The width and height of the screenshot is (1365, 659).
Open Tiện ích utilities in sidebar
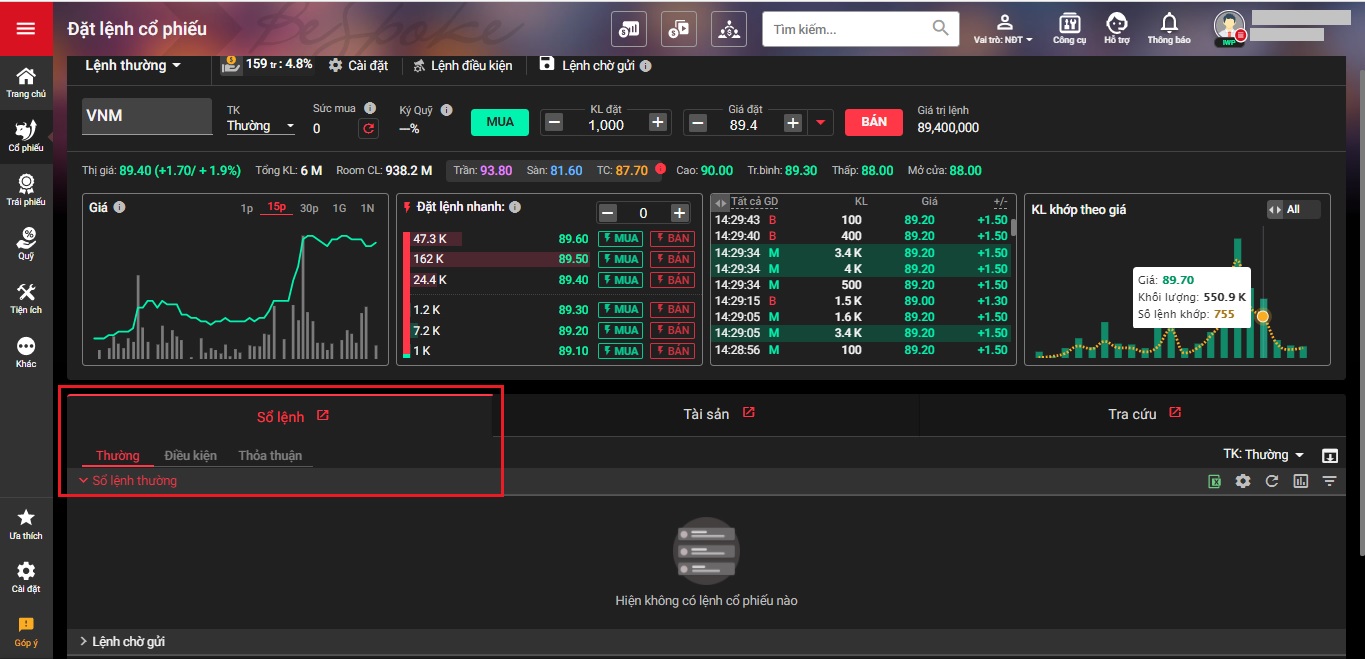tap(26, 297)
